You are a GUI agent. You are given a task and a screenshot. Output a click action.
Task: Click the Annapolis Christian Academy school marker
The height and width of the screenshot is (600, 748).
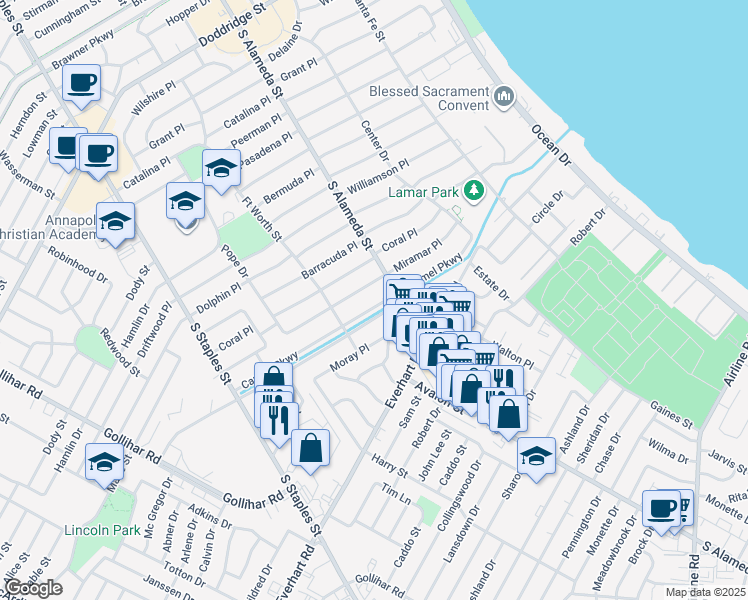tap(116, 221)
